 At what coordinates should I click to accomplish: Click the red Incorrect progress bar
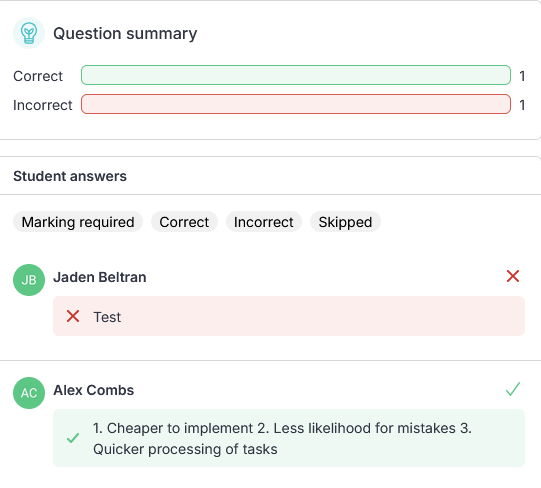(x=296, y=104)
